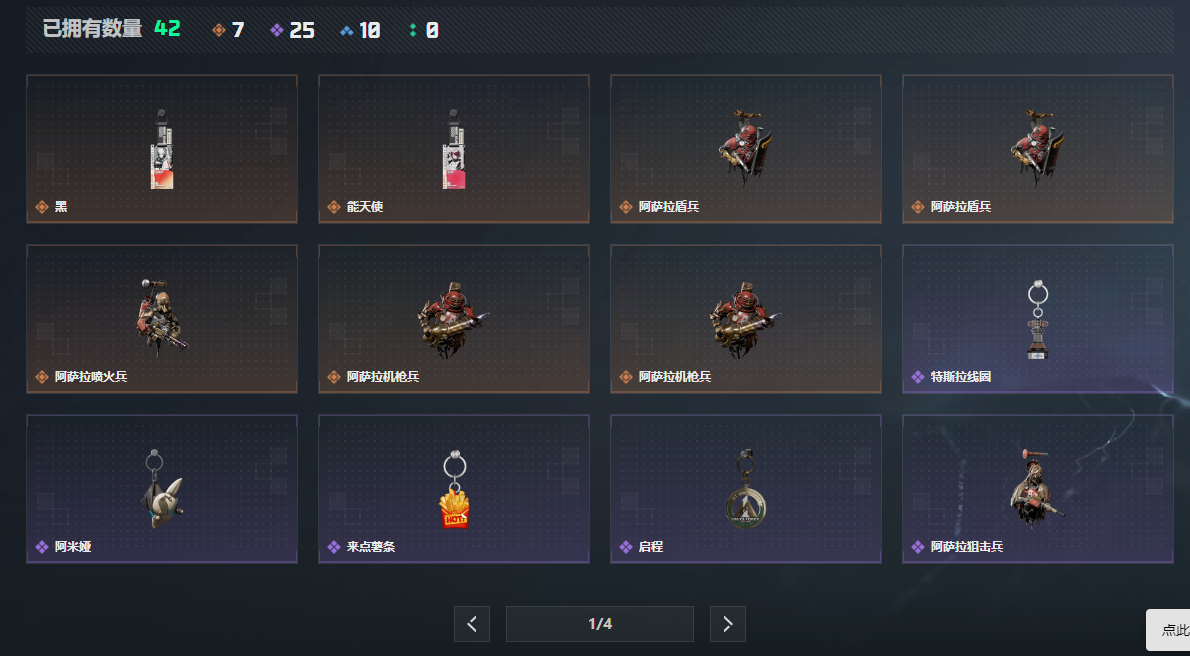Click the 阿米娅 rabbit keychain icon
The image size is (1190, 656).
tap(161, 488)
